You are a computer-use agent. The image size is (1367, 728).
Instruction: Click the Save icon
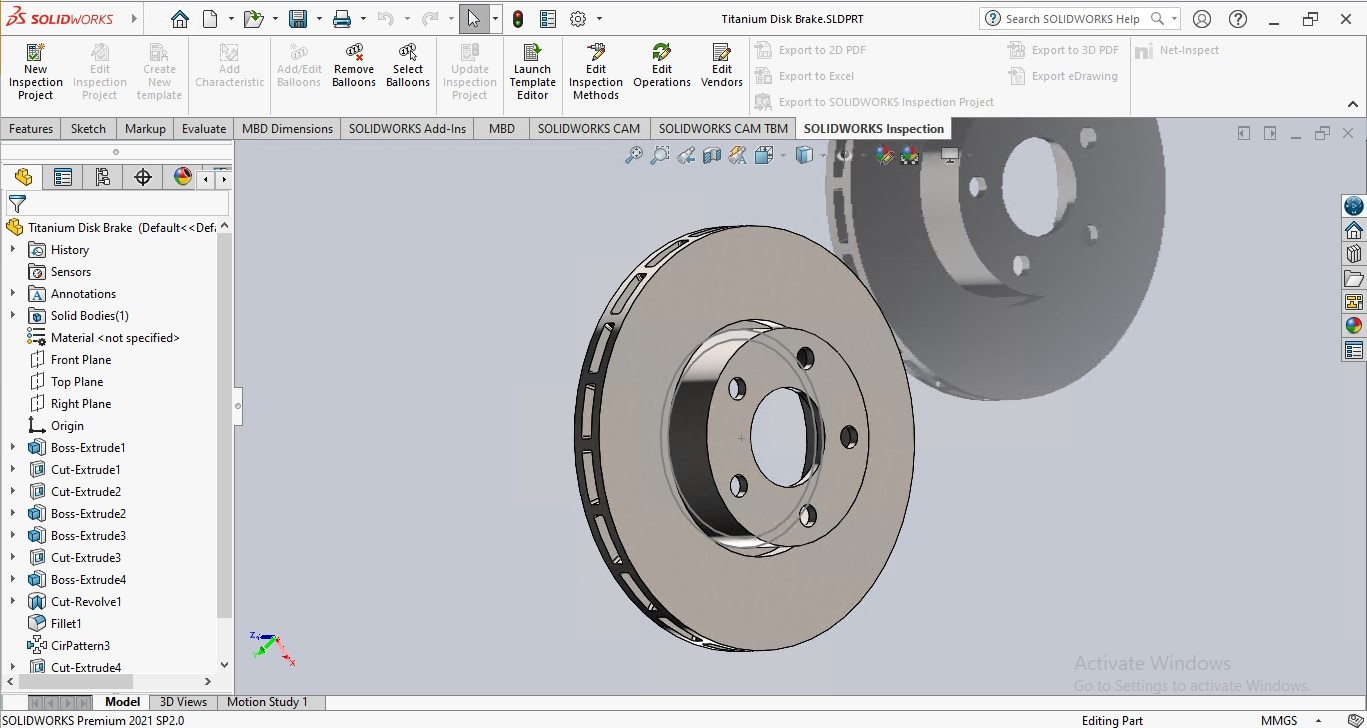(x=298, y=19)
